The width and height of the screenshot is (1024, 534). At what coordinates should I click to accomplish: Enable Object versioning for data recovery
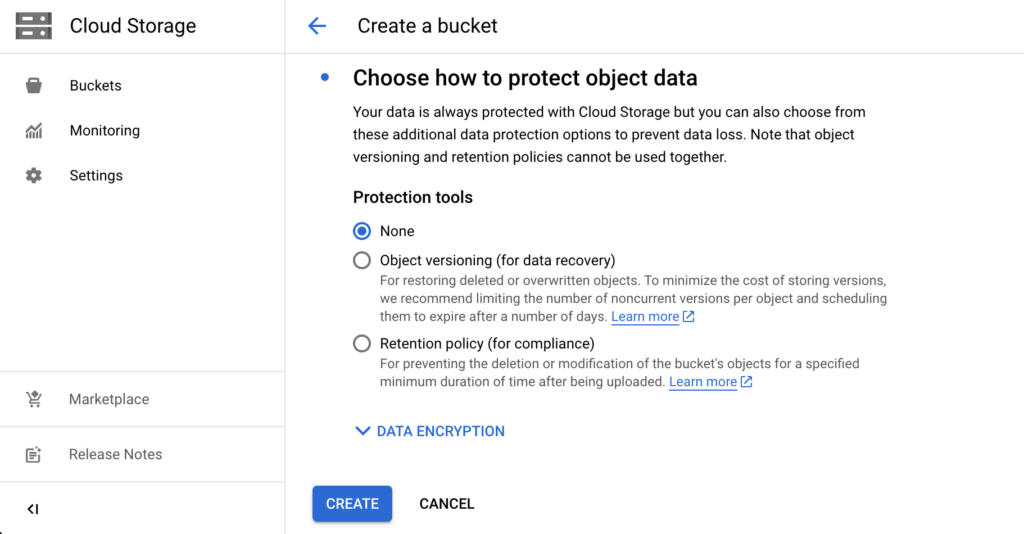point(362,261)
